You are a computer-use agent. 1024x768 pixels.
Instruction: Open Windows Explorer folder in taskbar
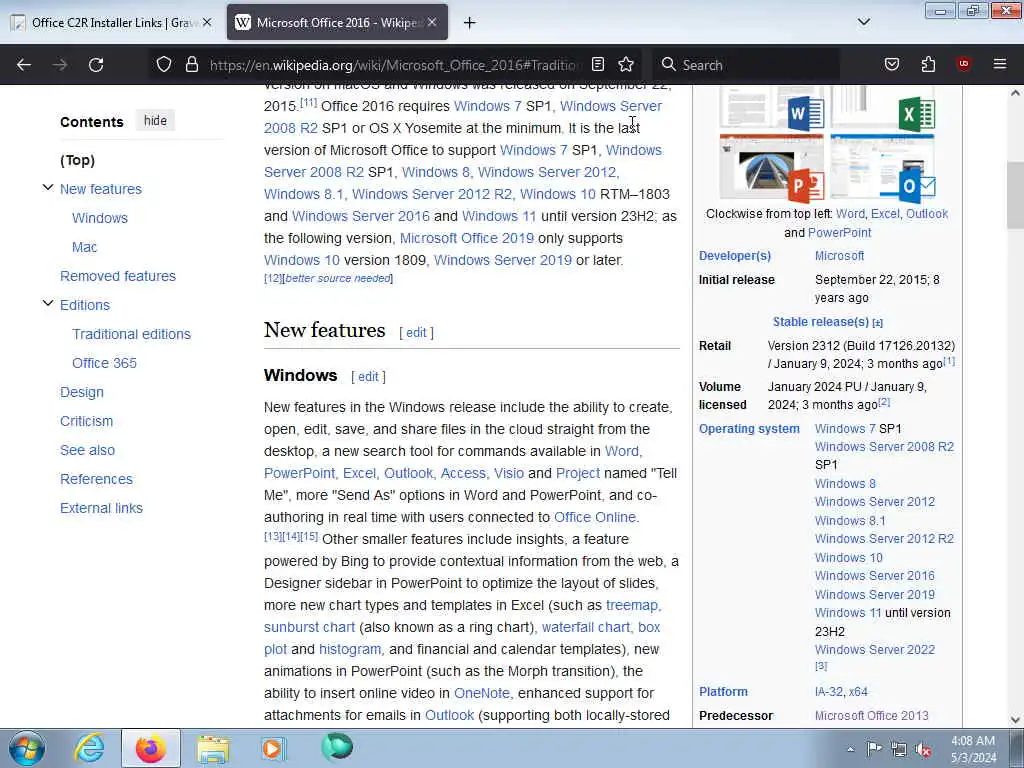pos(213,748)
